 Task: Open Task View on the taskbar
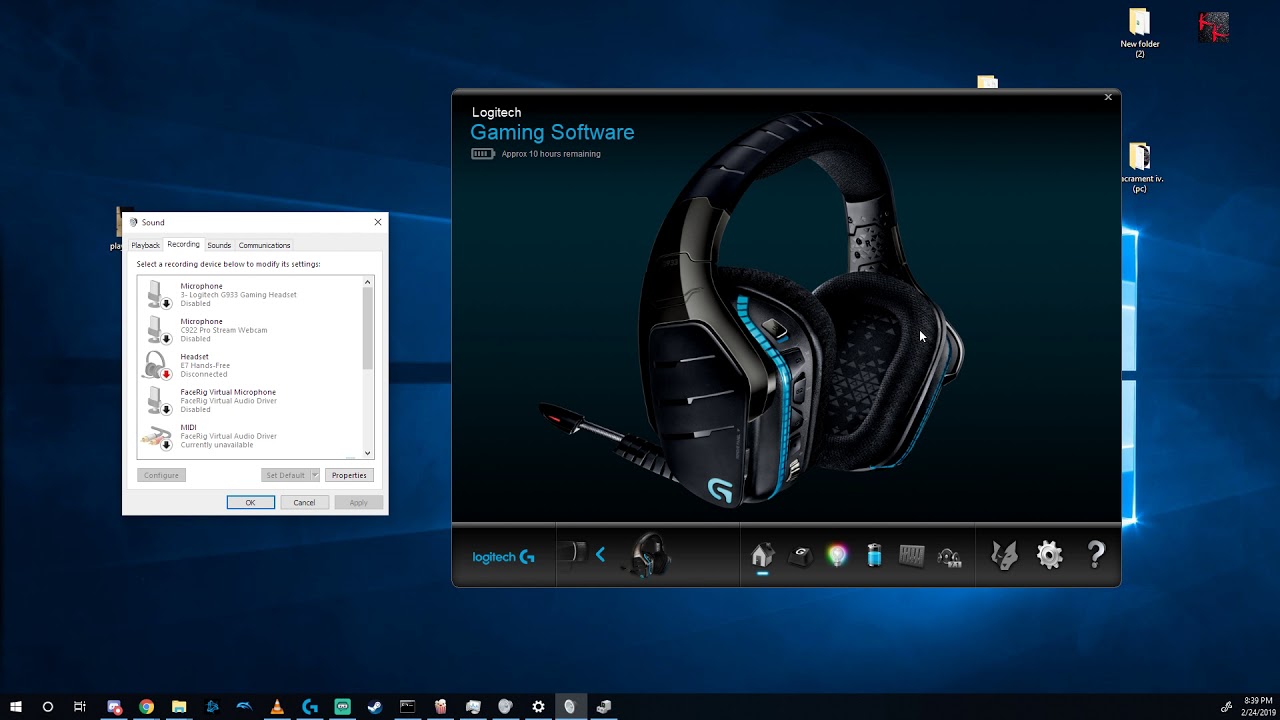coord(80,706)
